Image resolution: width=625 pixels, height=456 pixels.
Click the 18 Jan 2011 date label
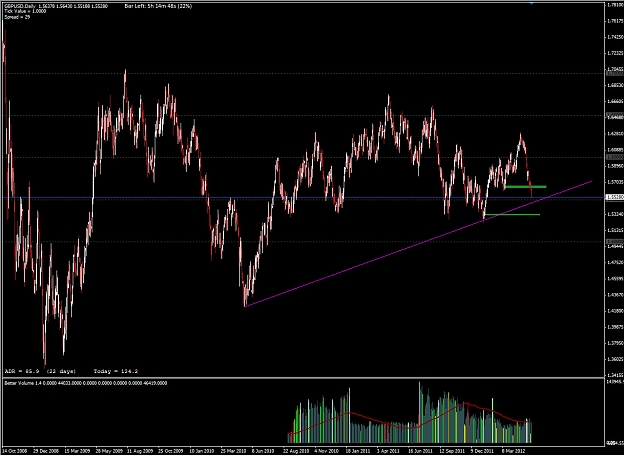click(x=359, y=450)
